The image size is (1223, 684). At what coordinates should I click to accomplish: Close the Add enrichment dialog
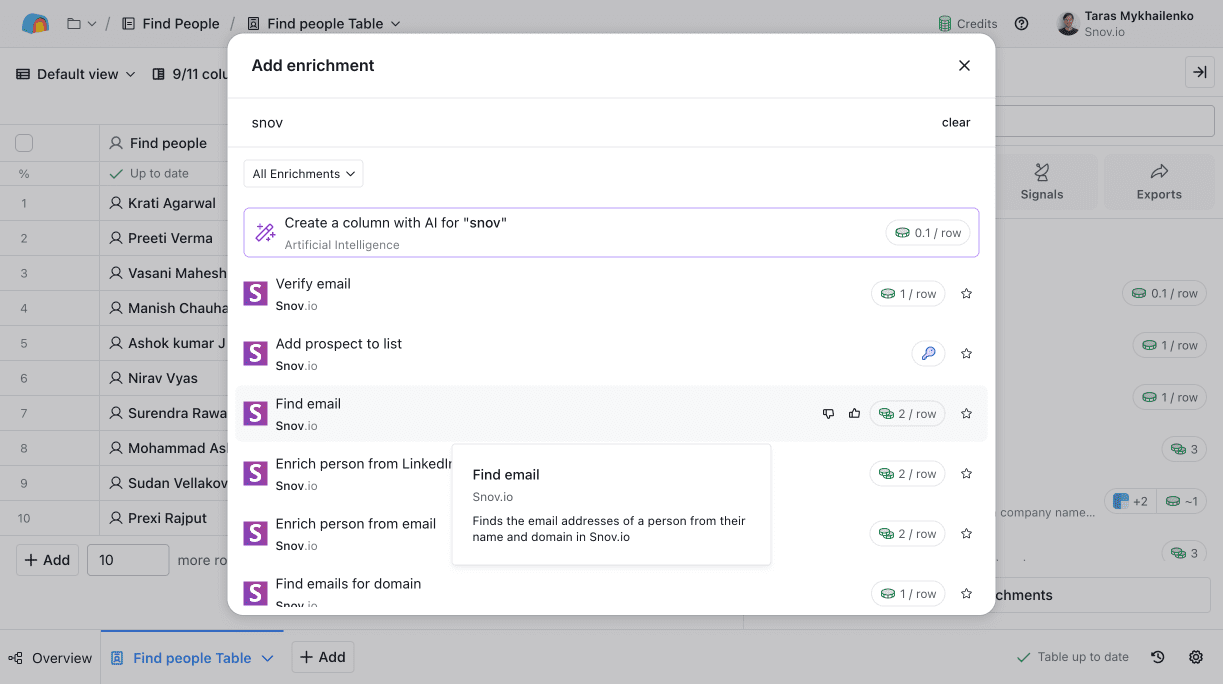[964, 65]
